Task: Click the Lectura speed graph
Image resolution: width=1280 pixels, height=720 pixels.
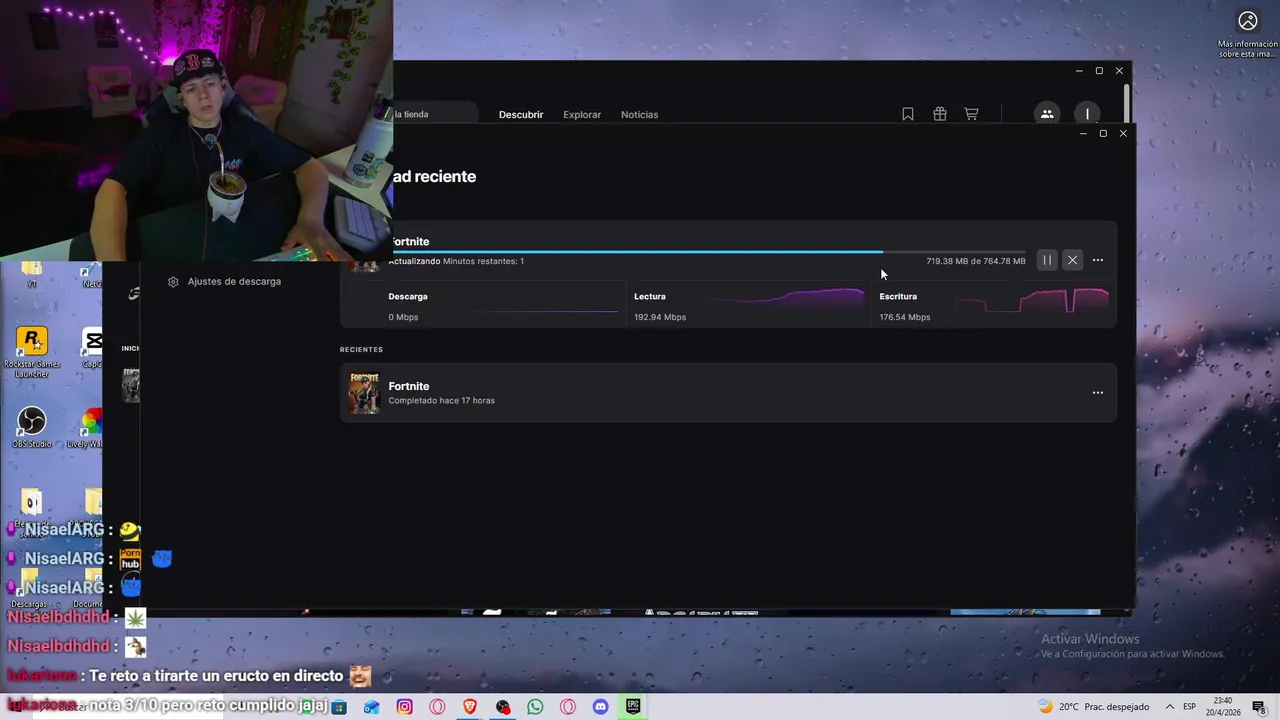Action: [x=785, y=298]
